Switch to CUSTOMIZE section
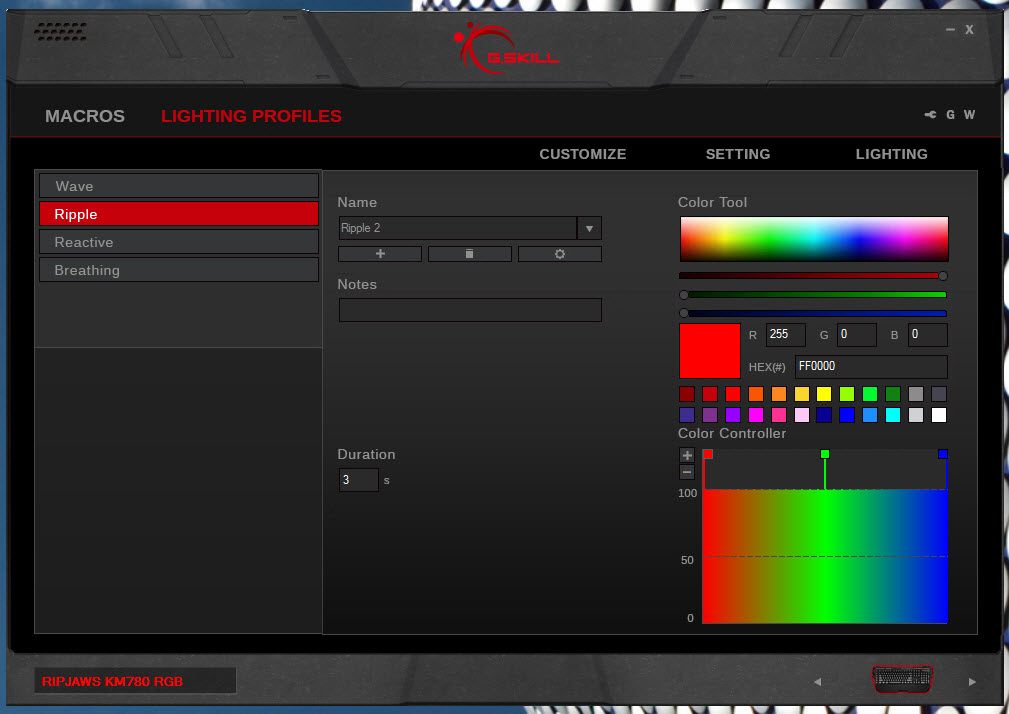This screenshot has height=714, width=1009. [582, 154]
